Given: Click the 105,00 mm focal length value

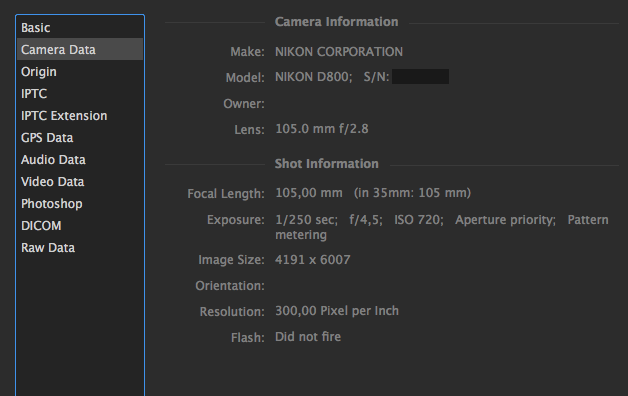Looking at the screenshot, I should pyautogui.click(x=309, y=193).
